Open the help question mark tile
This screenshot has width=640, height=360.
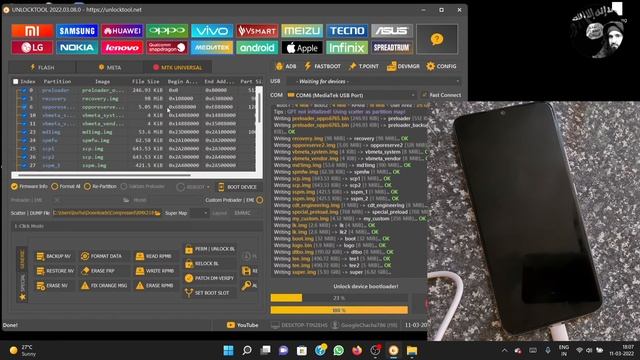tap(437, 39)
